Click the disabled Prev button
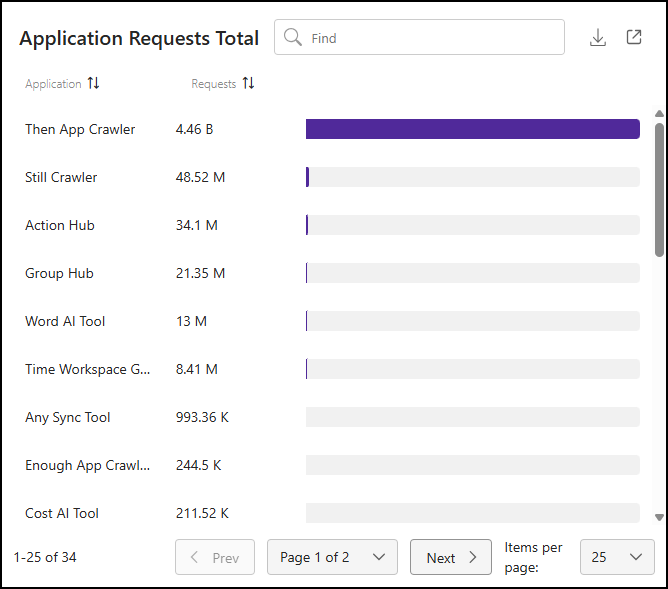The image size is (668, 589). click(x=215, y=557)
